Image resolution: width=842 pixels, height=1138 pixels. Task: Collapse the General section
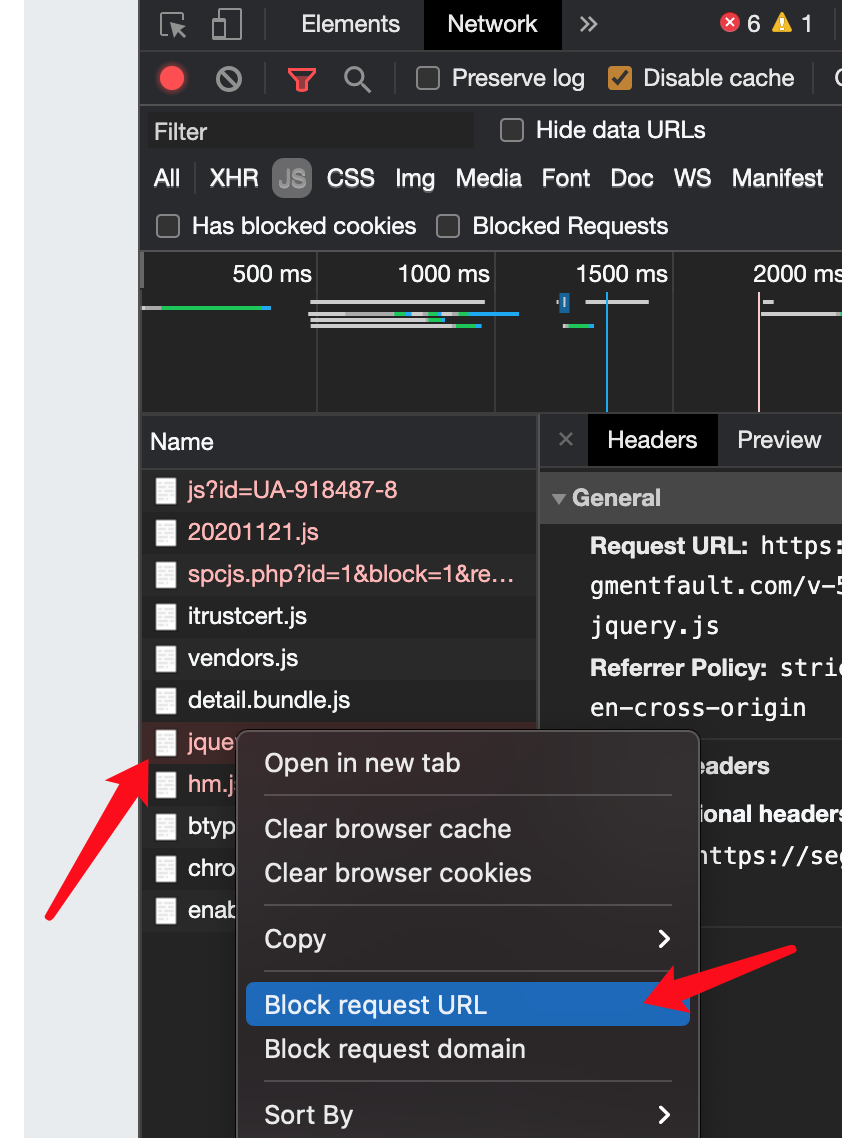[x=559, y=498]
